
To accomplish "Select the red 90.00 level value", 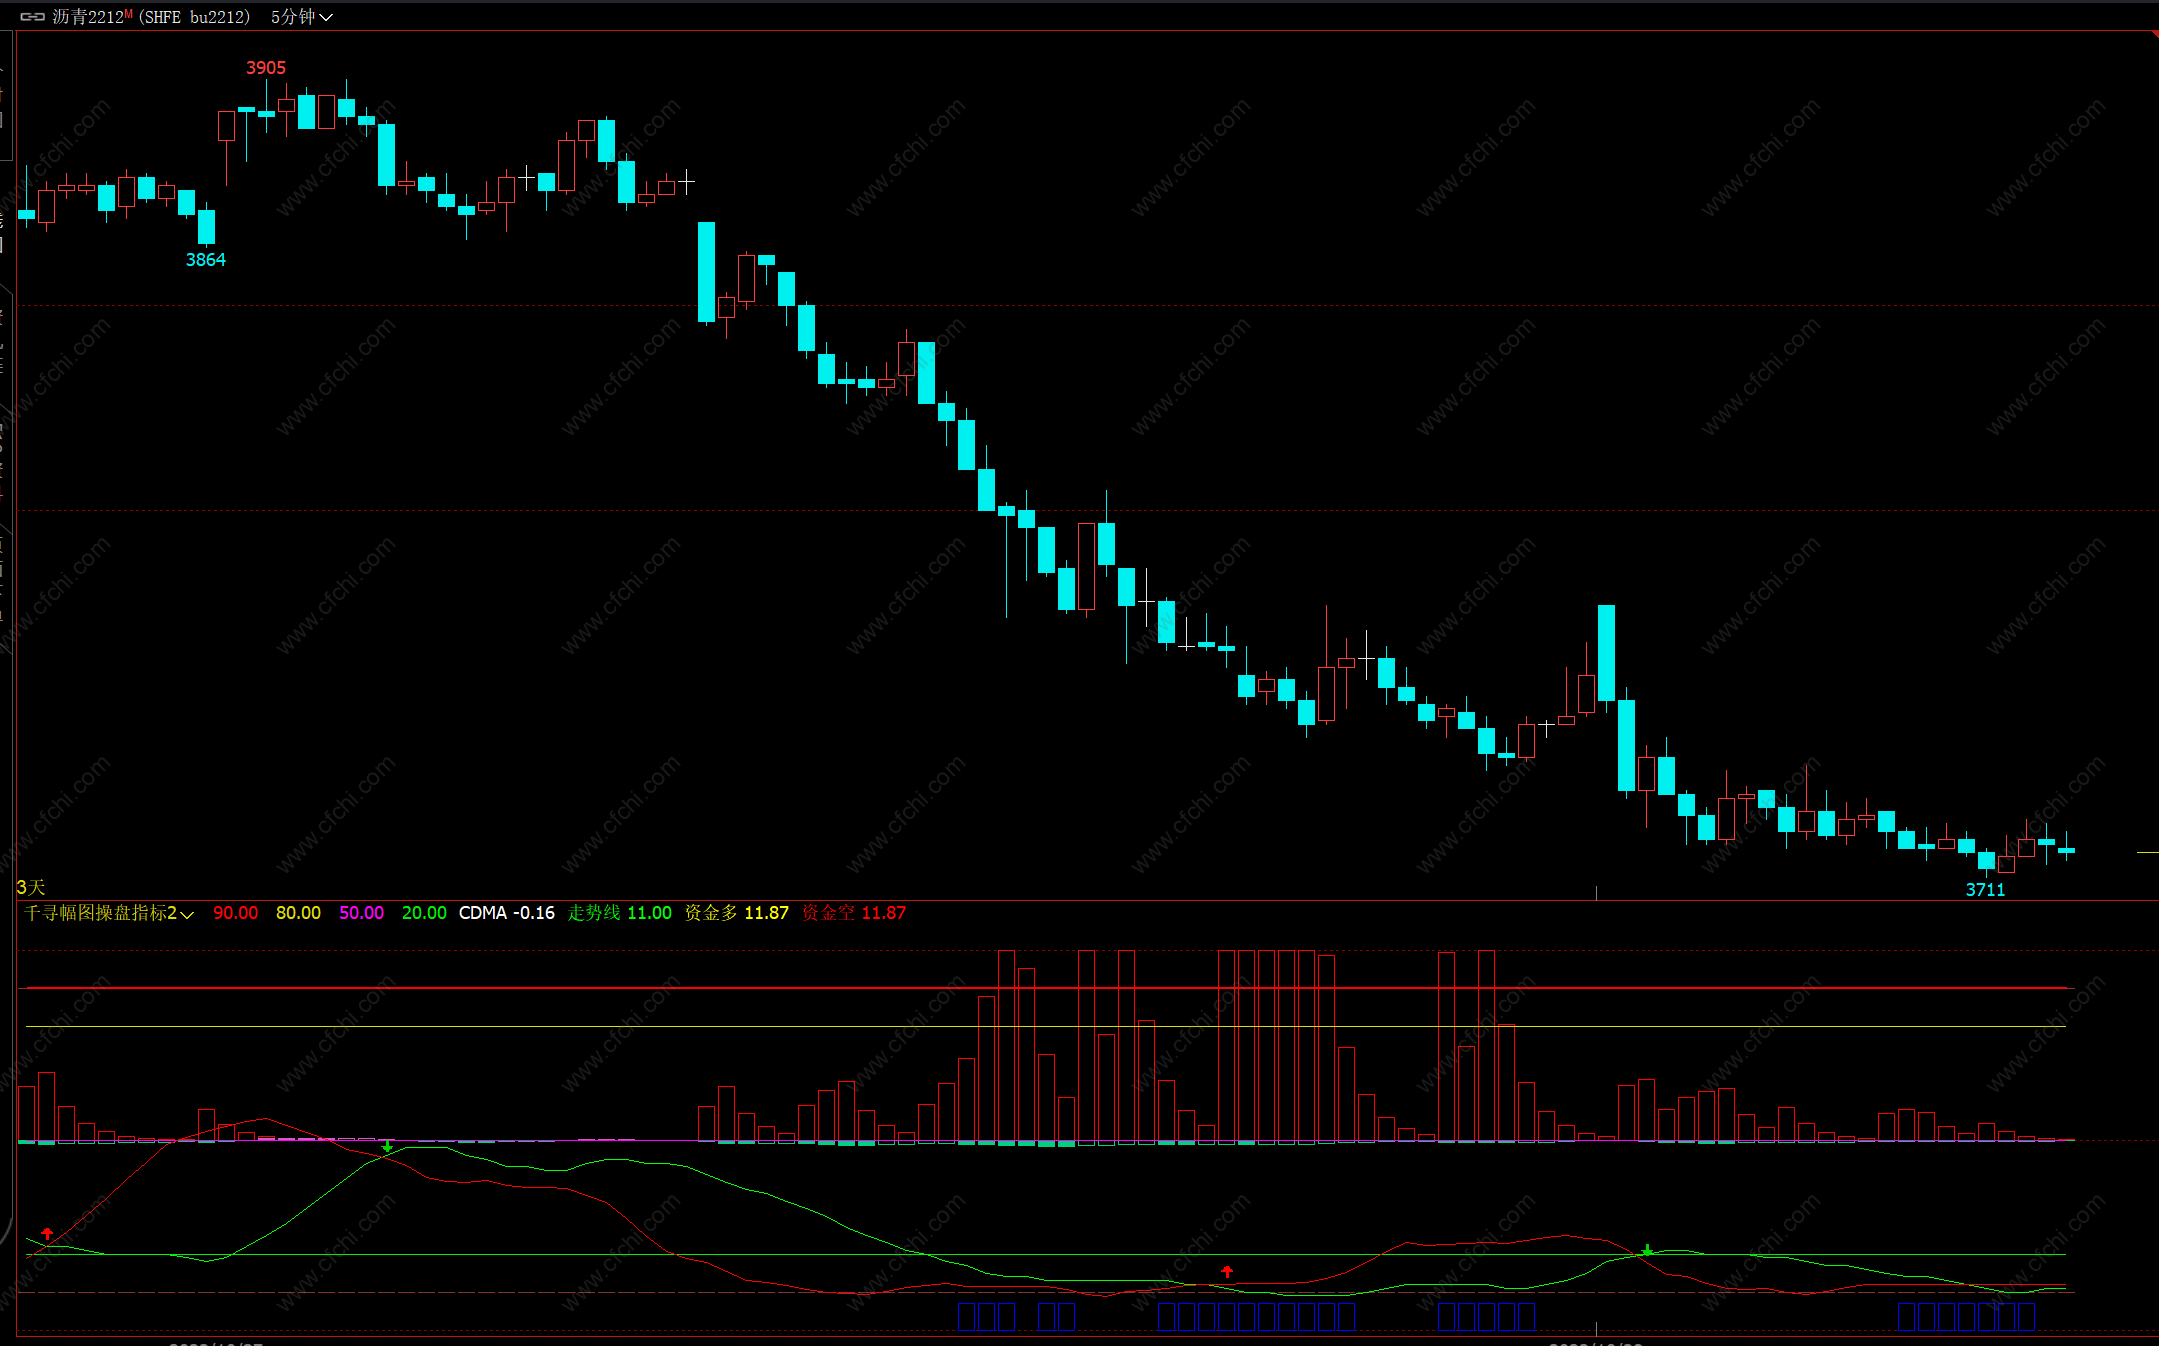I will tap(235, 913).
